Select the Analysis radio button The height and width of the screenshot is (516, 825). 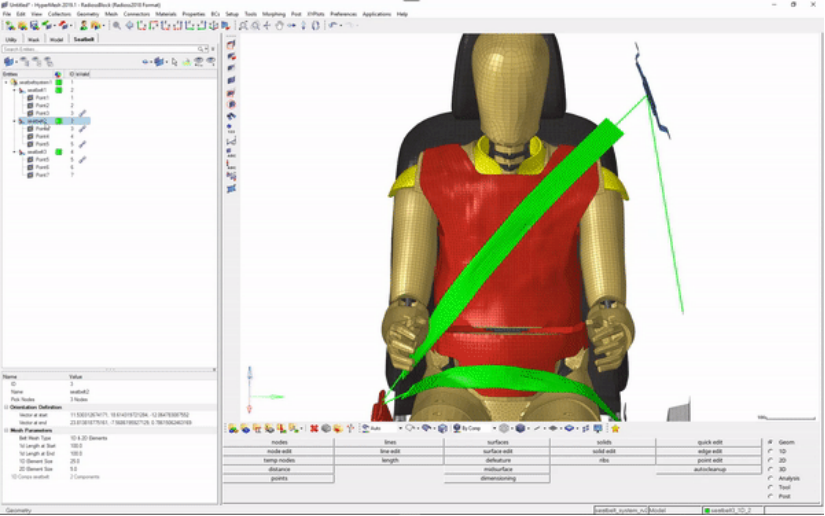771,478
